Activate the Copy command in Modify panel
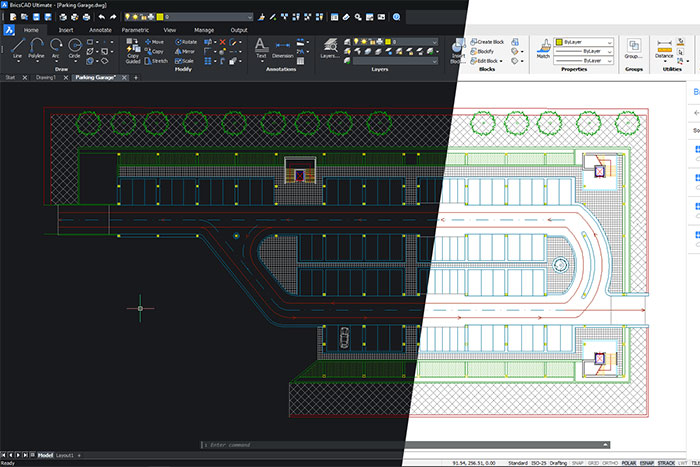Image resolution: width=700 pixels, height=467 pixels. 154,51
